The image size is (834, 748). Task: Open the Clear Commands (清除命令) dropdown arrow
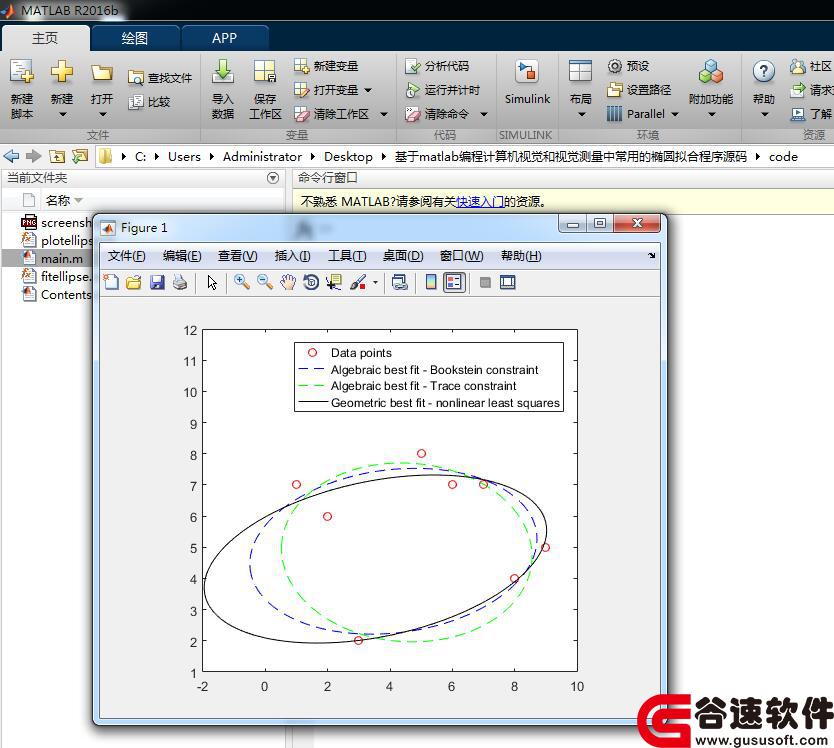click(x=483, y=114)
